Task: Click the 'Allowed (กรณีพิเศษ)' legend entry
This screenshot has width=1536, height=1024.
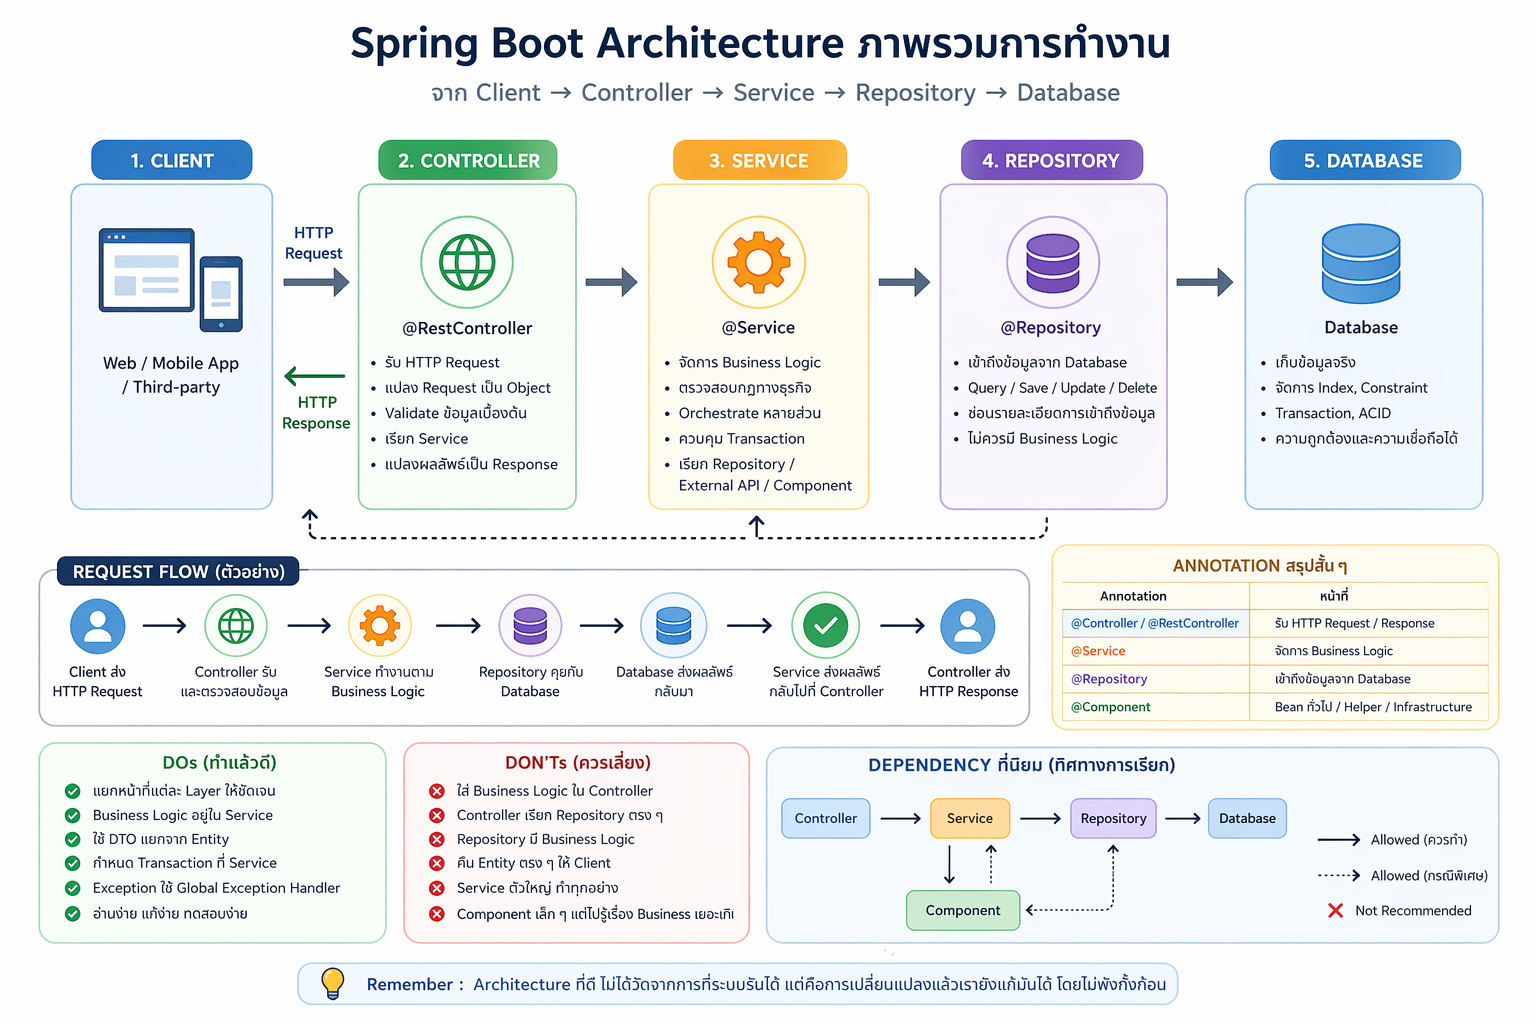Action: [x=1403, y=876]
